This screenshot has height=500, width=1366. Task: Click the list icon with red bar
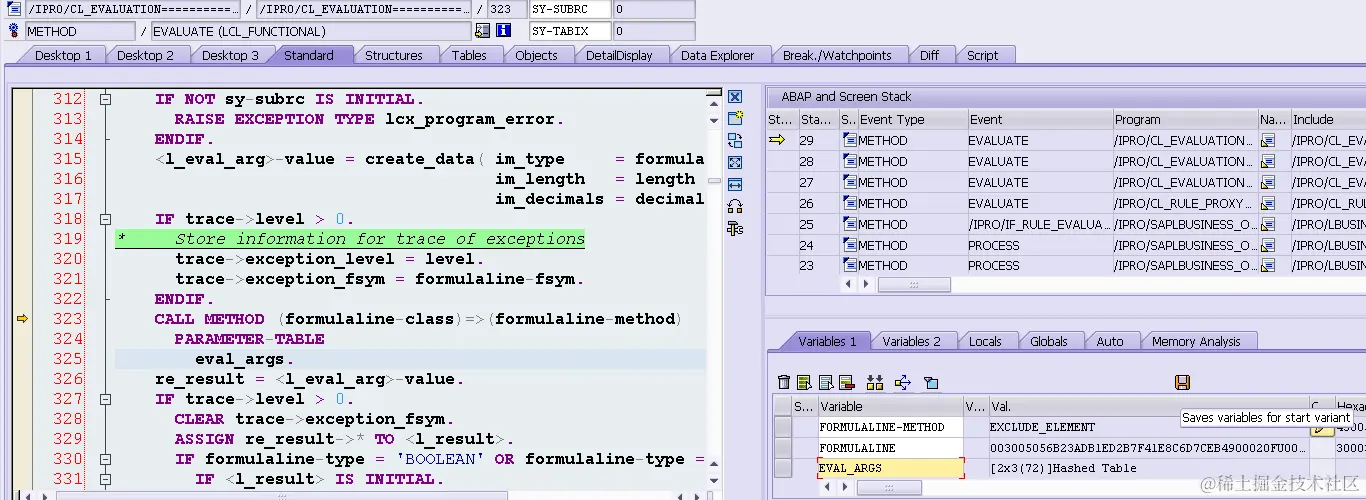(846, 382)
